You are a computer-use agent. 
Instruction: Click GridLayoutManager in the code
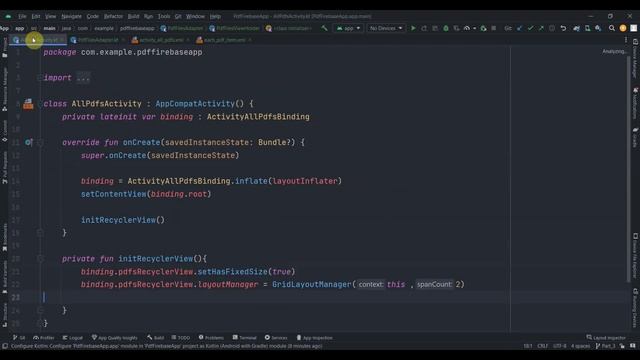click(311, 284)
